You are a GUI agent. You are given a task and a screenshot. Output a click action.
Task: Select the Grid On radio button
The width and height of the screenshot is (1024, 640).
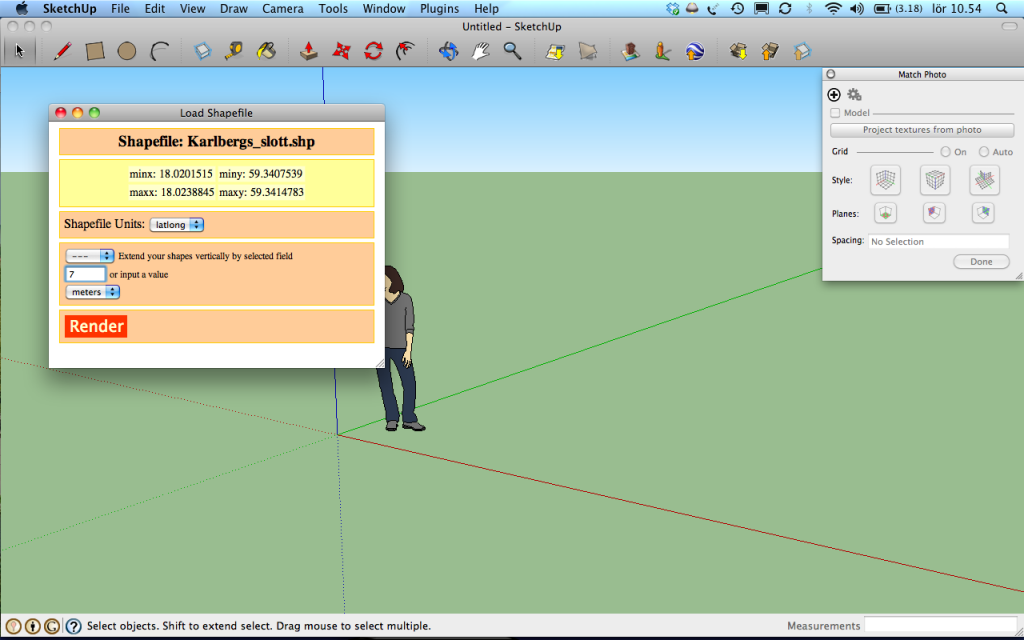(x=946, y=152)
